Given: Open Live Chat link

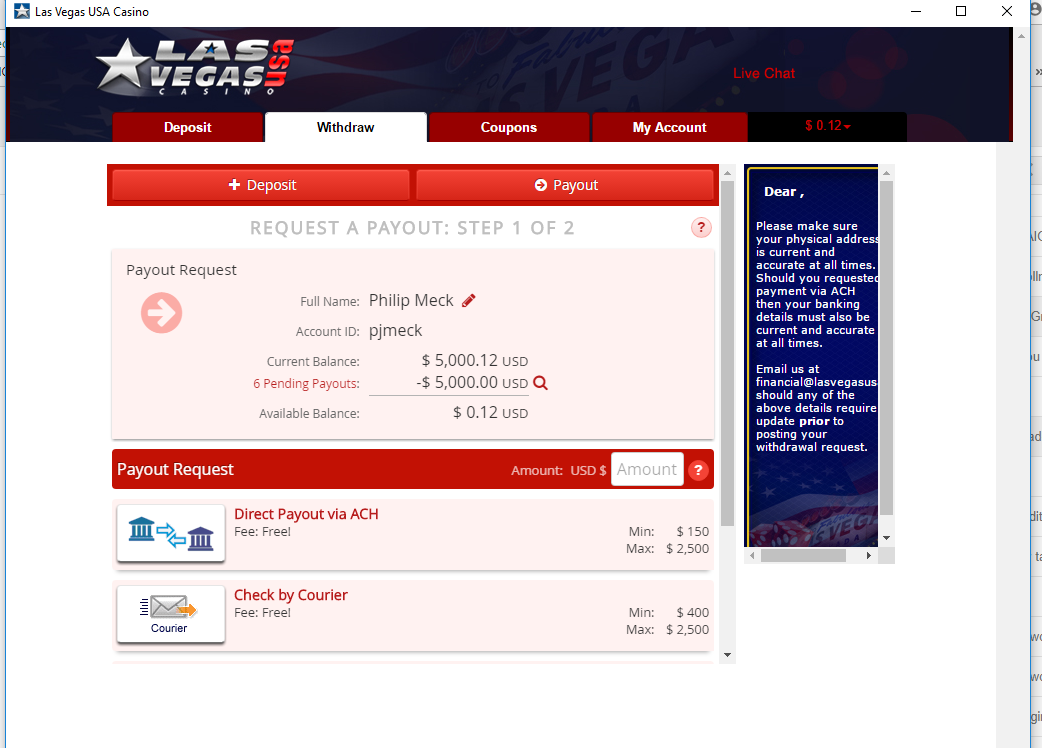Looking at the screenshot, I should tap(764, 74).
